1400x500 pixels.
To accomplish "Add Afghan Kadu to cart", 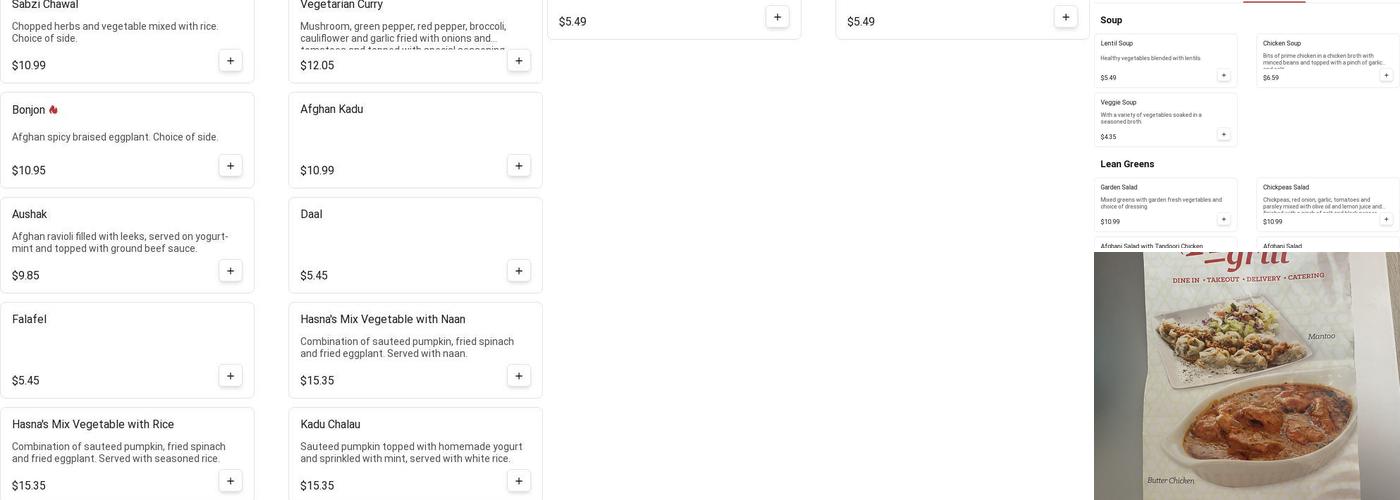I will pos(518,166).
